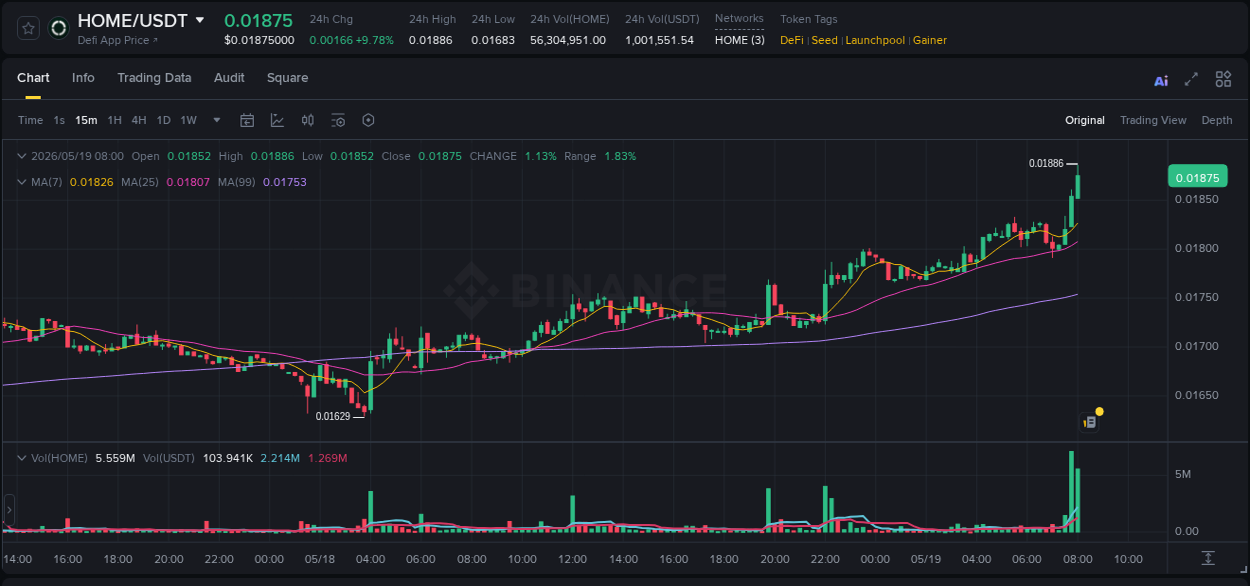Click the MA(99) value 0.01753

[285, 182]
